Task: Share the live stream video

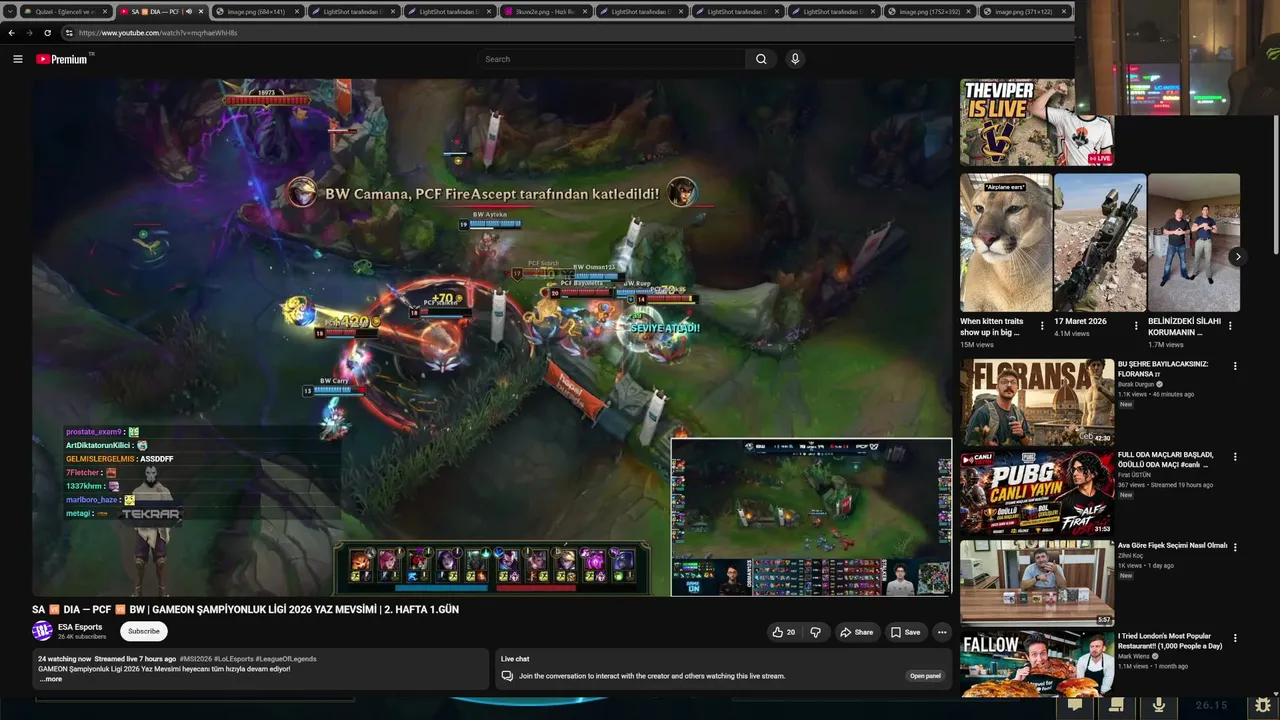Action: click(x=856, y=632)
